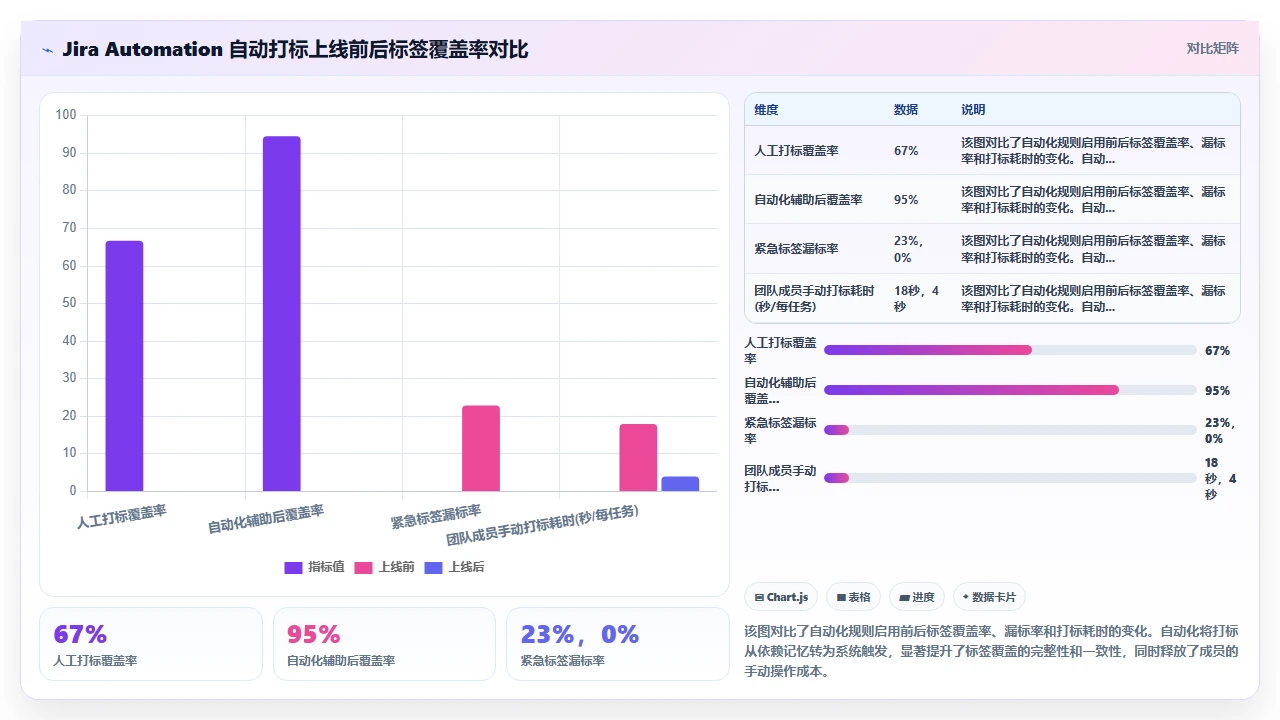1280x720 pixels.
Task: Open the 23%, 0% 紧急标签漏标率 stat card
Action: [x=618, y=644]
